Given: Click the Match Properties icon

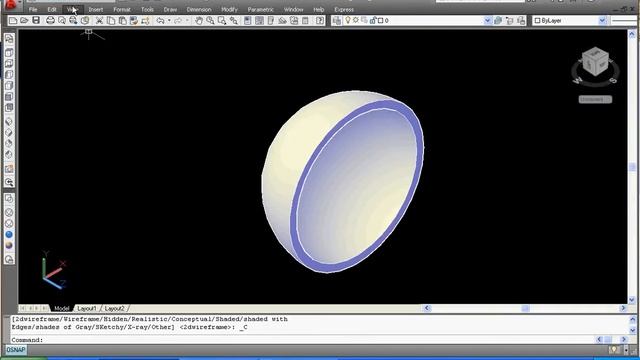Looking at the screenshot, I should tap(133, 20).
